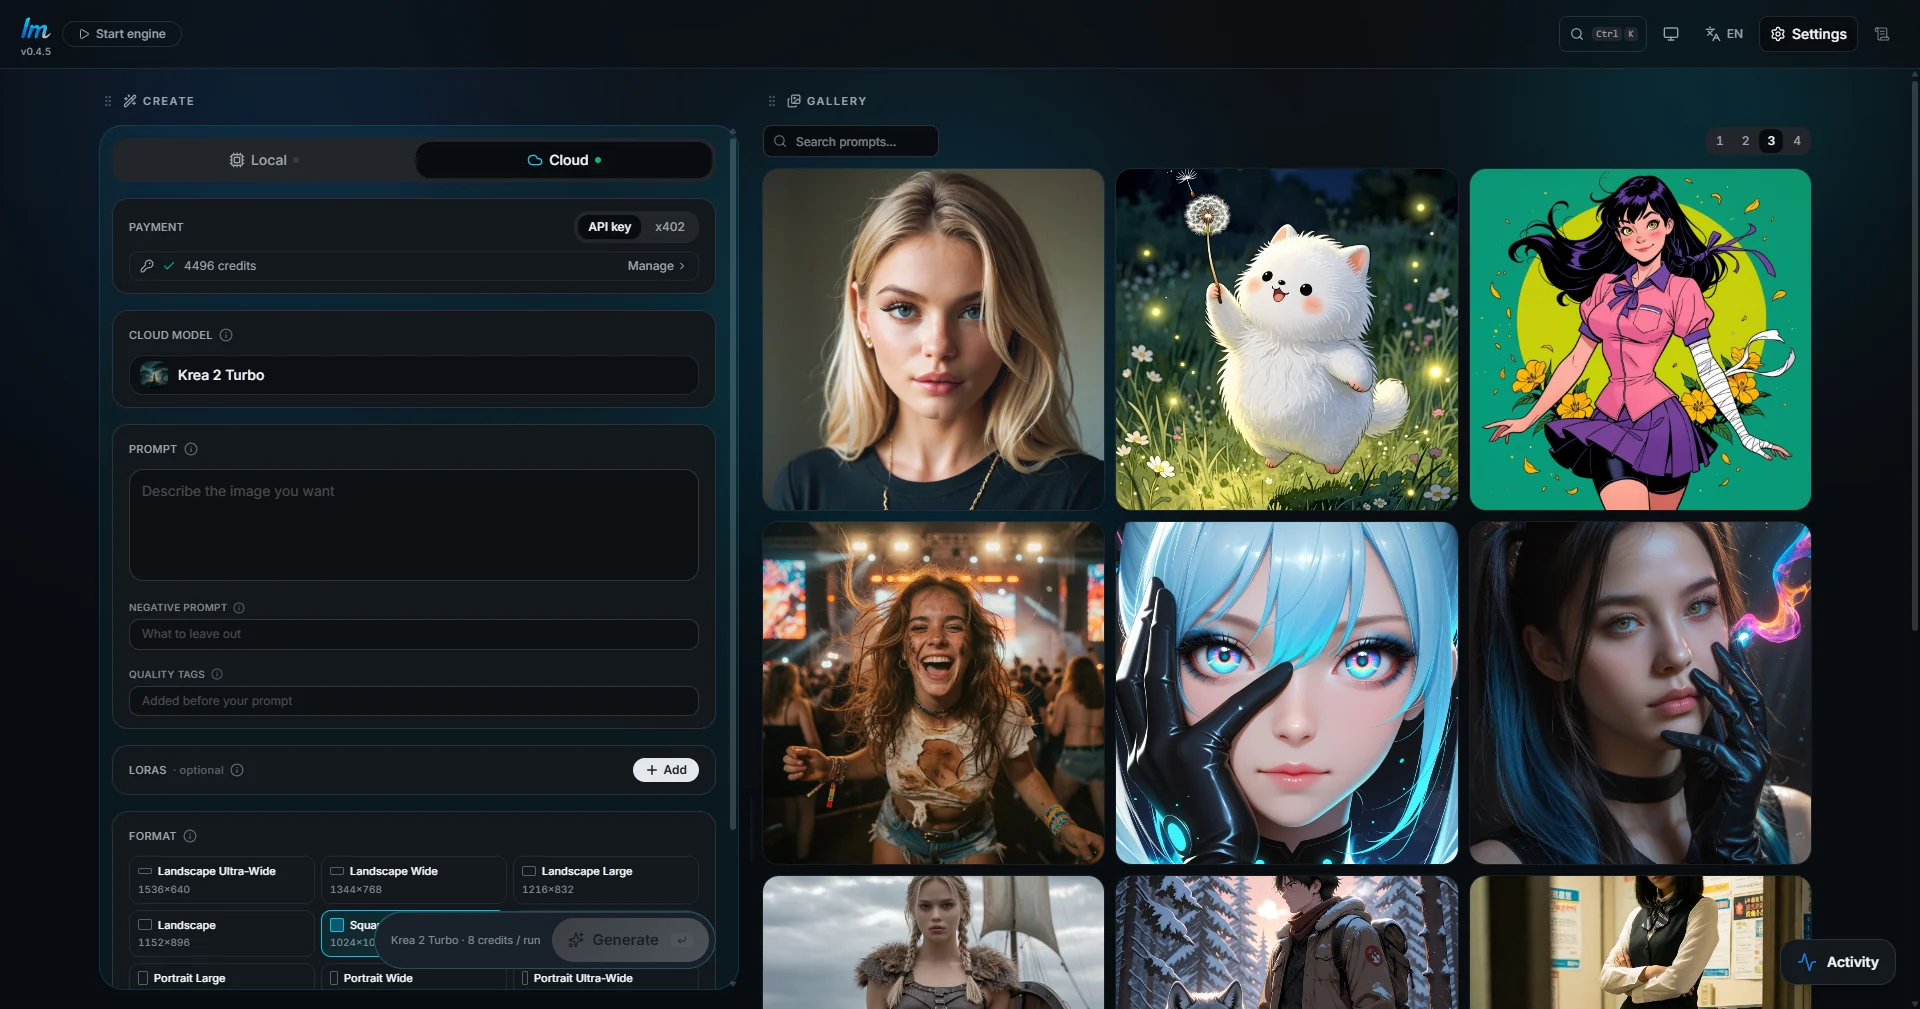Open Settings
1920x1009 pixels.
[1808, 34]
